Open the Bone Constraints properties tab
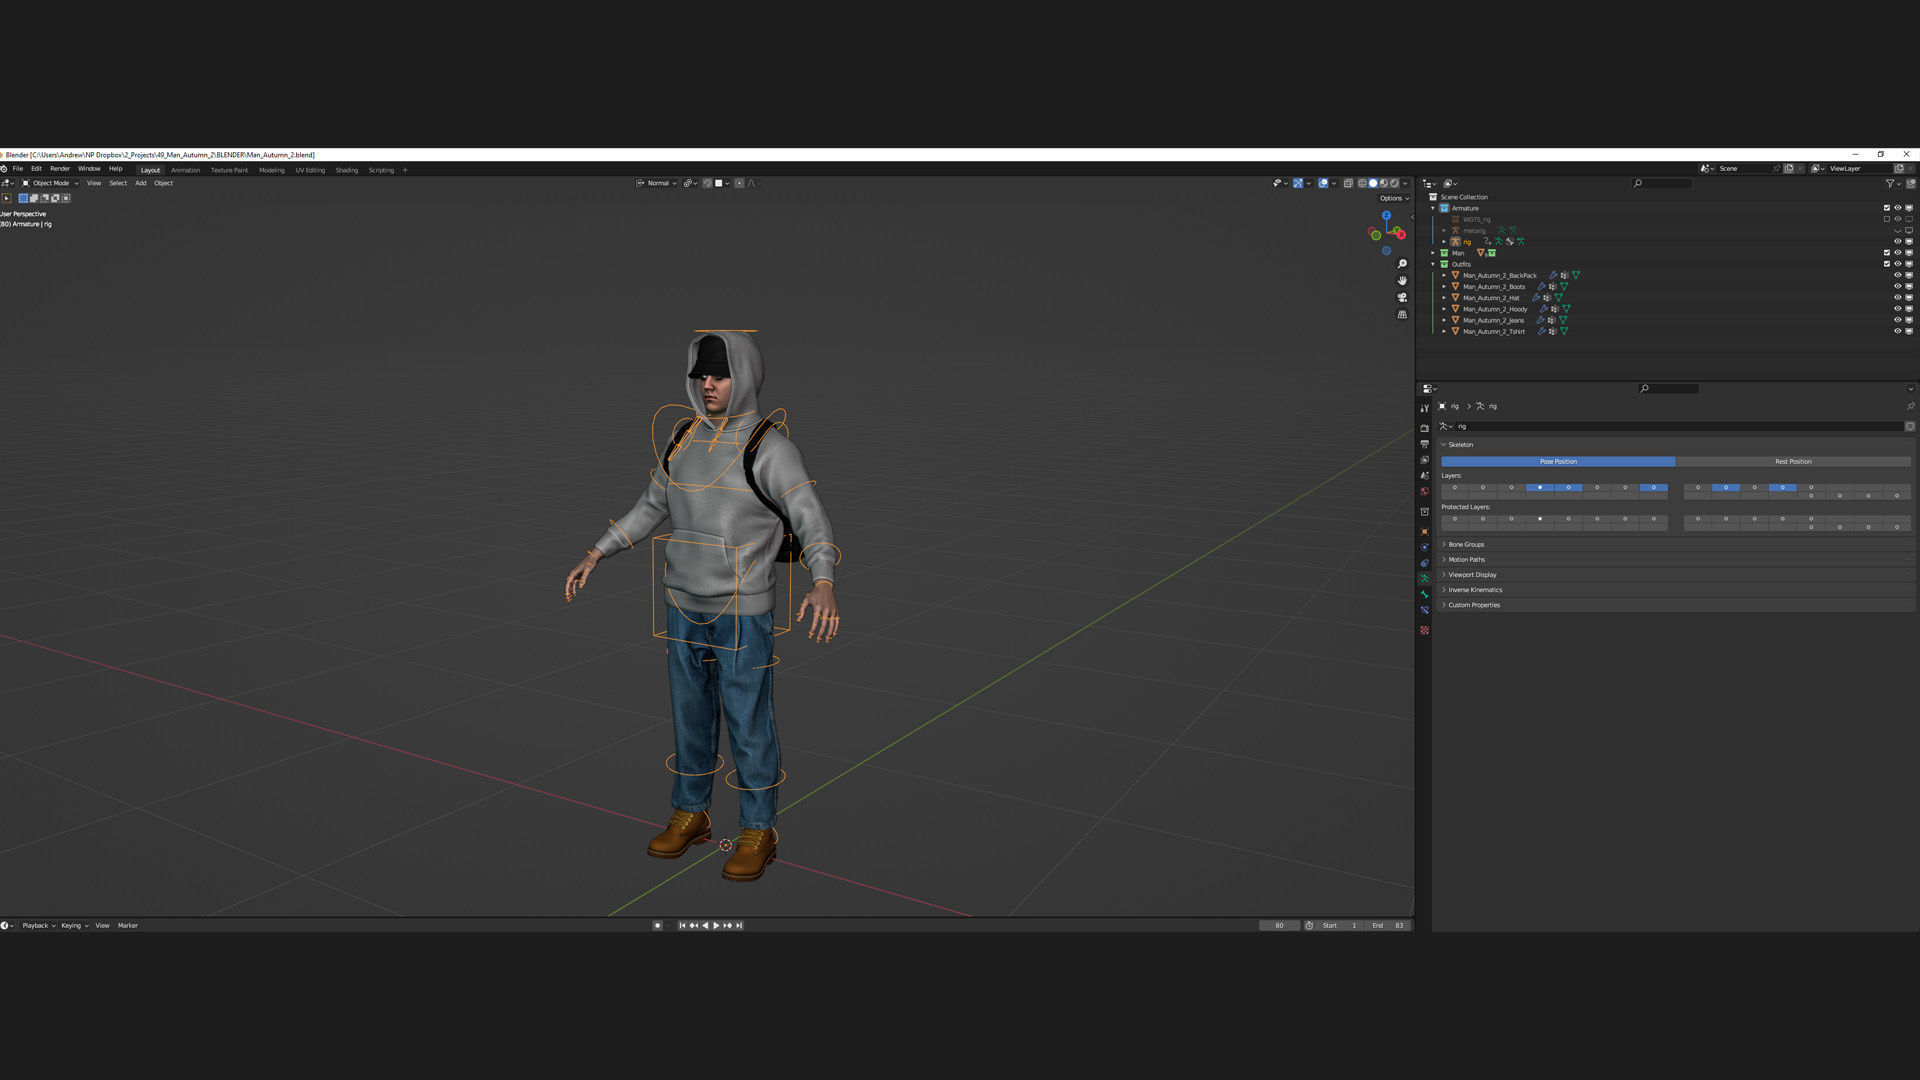Viewport: 1920px width, 1080px height. click(x=1425, y=610)
